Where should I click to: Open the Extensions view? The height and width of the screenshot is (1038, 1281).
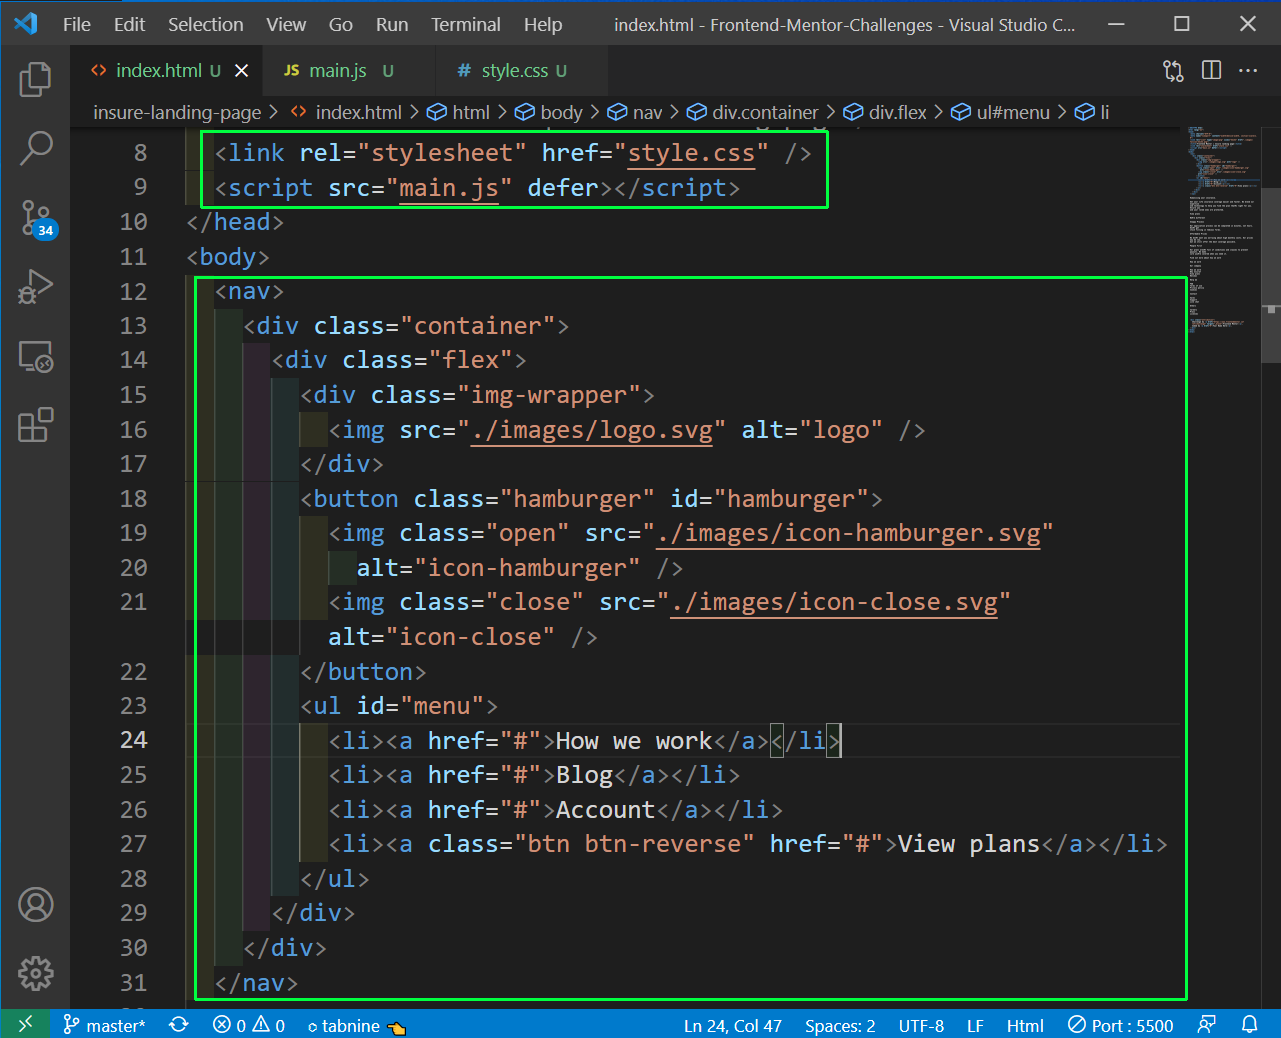pos(35,426)
